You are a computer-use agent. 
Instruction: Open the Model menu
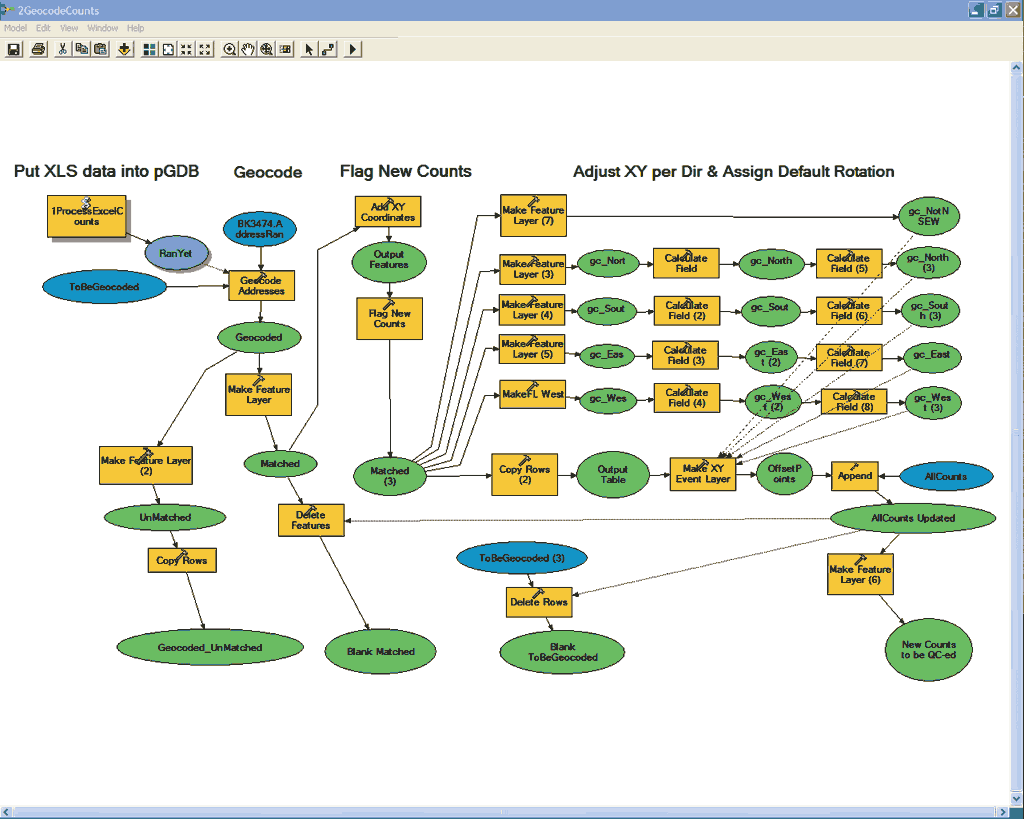click(15, 28)
